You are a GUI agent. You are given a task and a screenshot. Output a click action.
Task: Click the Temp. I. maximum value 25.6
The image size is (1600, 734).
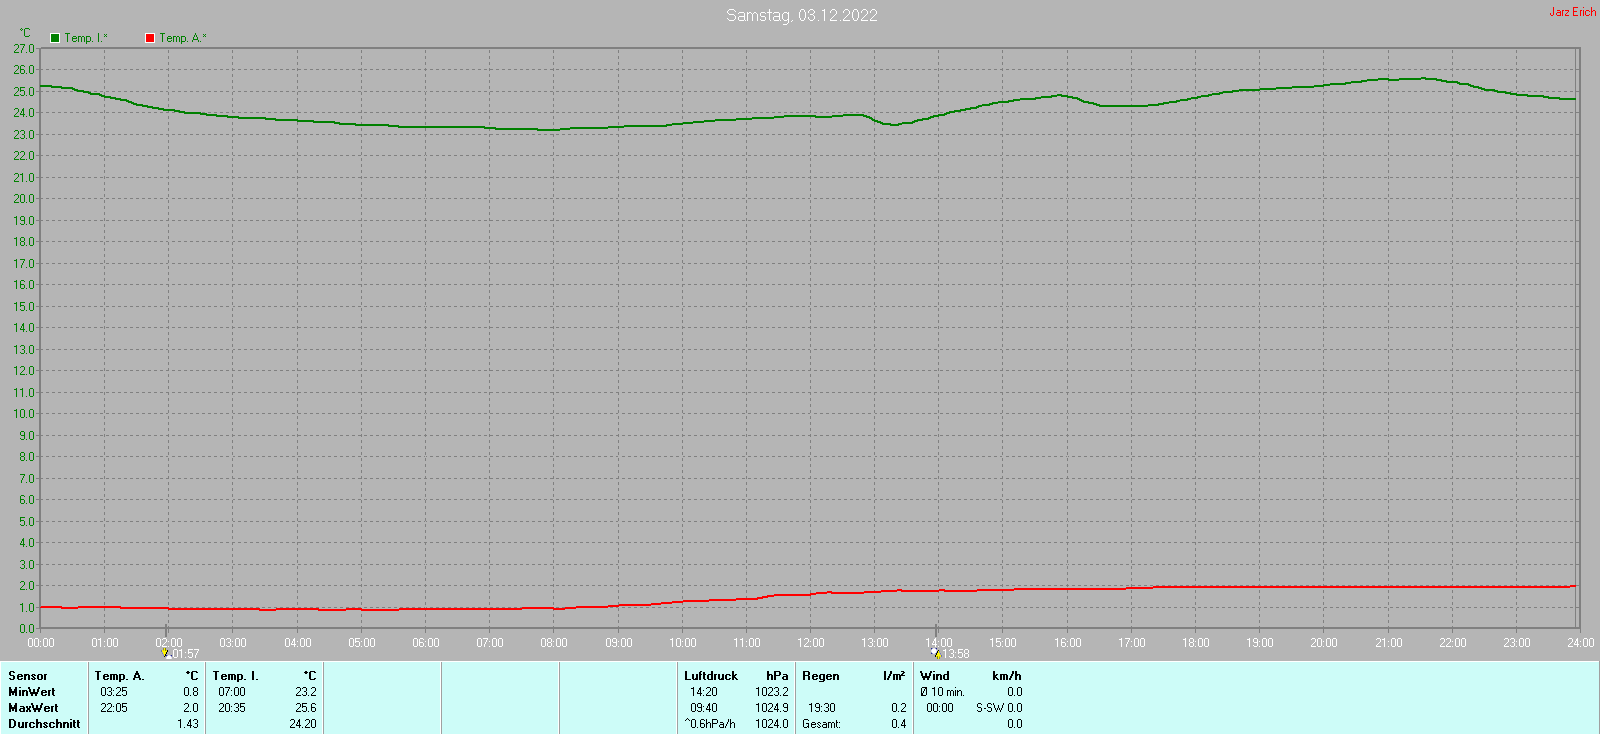(306, 708)
